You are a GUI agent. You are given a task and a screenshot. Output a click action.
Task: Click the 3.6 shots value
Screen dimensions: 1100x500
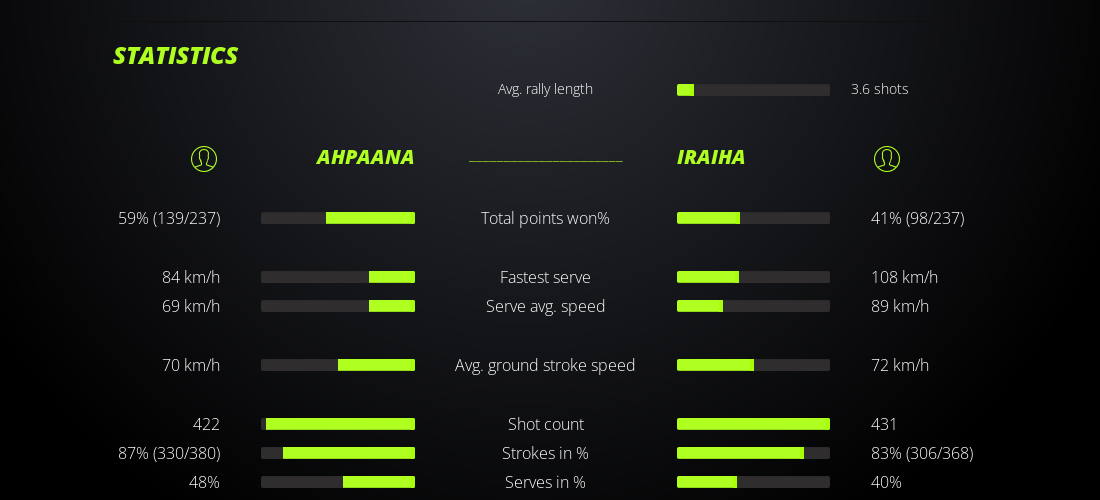coord(879,89)
